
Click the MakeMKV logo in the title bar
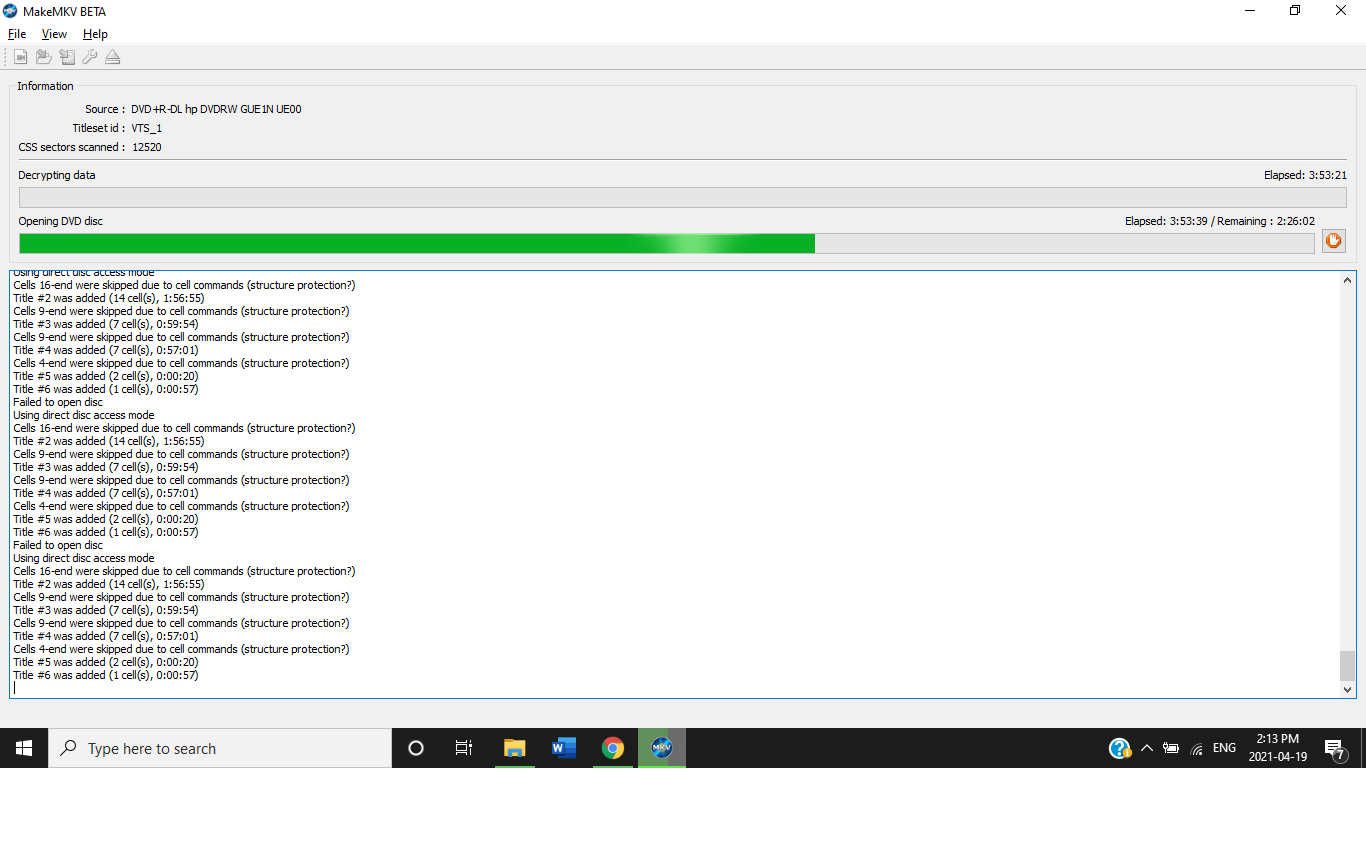coord(10,11)
